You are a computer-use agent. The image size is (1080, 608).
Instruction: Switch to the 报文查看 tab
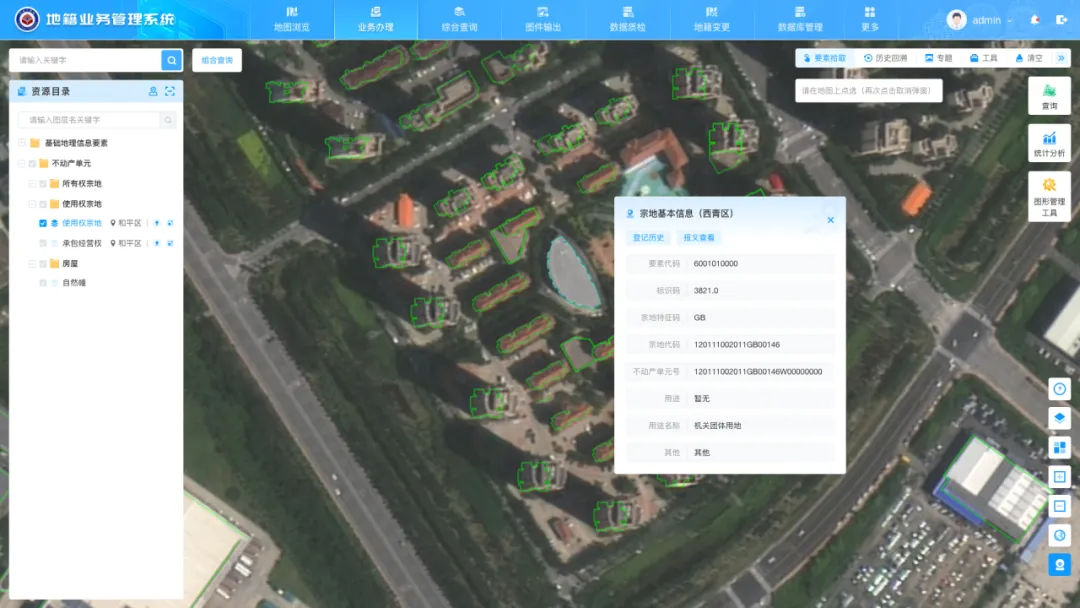(x=699, y=238)
